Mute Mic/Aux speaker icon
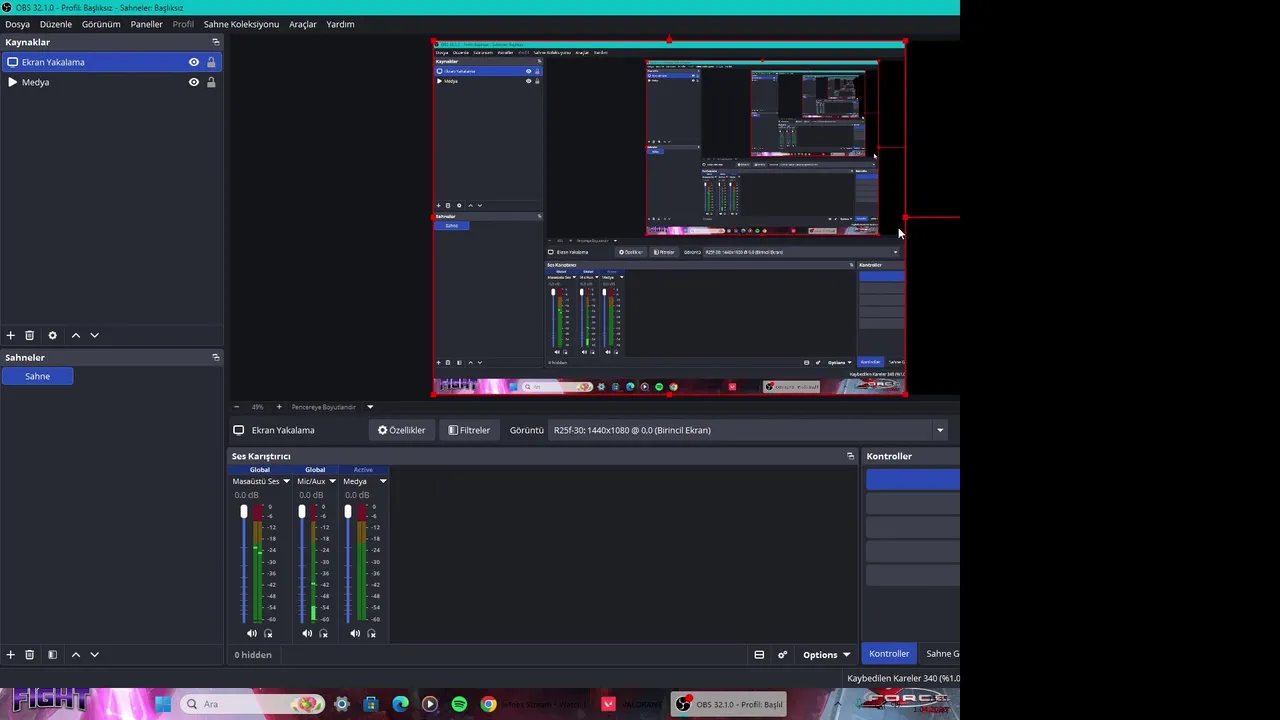 [307, 633]
